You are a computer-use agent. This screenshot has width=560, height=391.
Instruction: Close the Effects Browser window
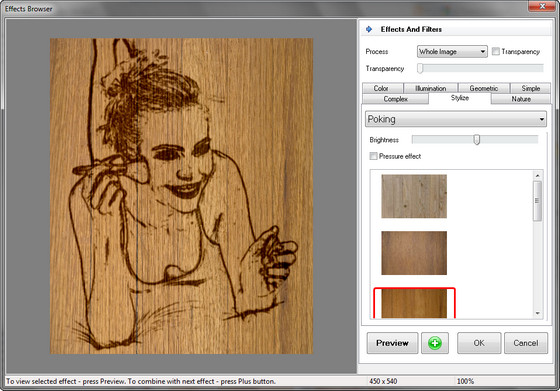pyautogui.click(x=542, y=6)
